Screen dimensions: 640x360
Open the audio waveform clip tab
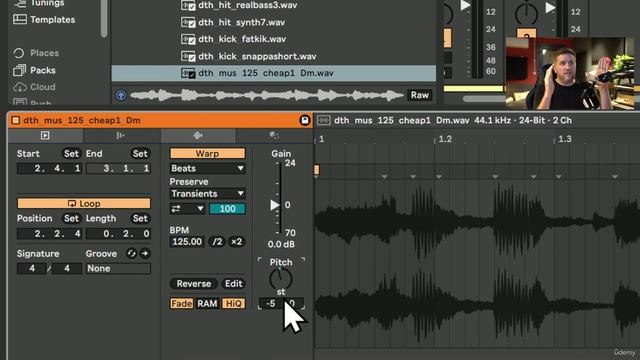point(198,136)
